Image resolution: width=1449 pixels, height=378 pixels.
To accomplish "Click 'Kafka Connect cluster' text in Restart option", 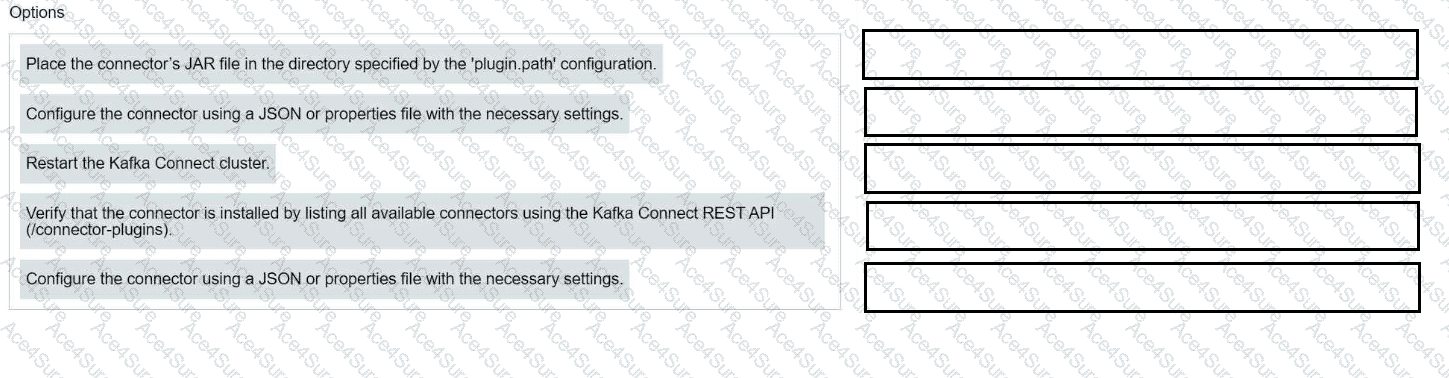I will 189,163.
